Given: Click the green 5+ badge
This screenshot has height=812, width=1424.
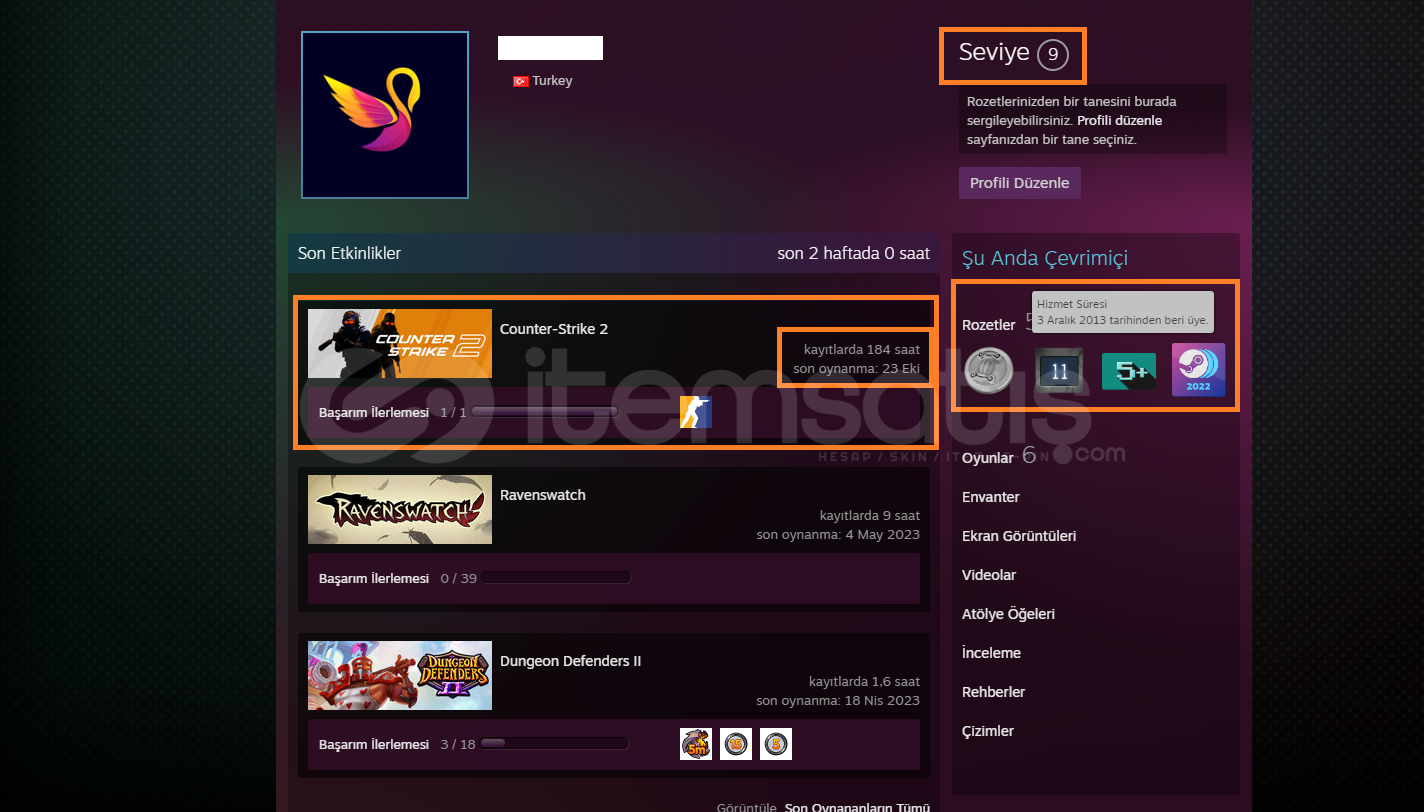Looking at the screenshot, I should 1128,371.
